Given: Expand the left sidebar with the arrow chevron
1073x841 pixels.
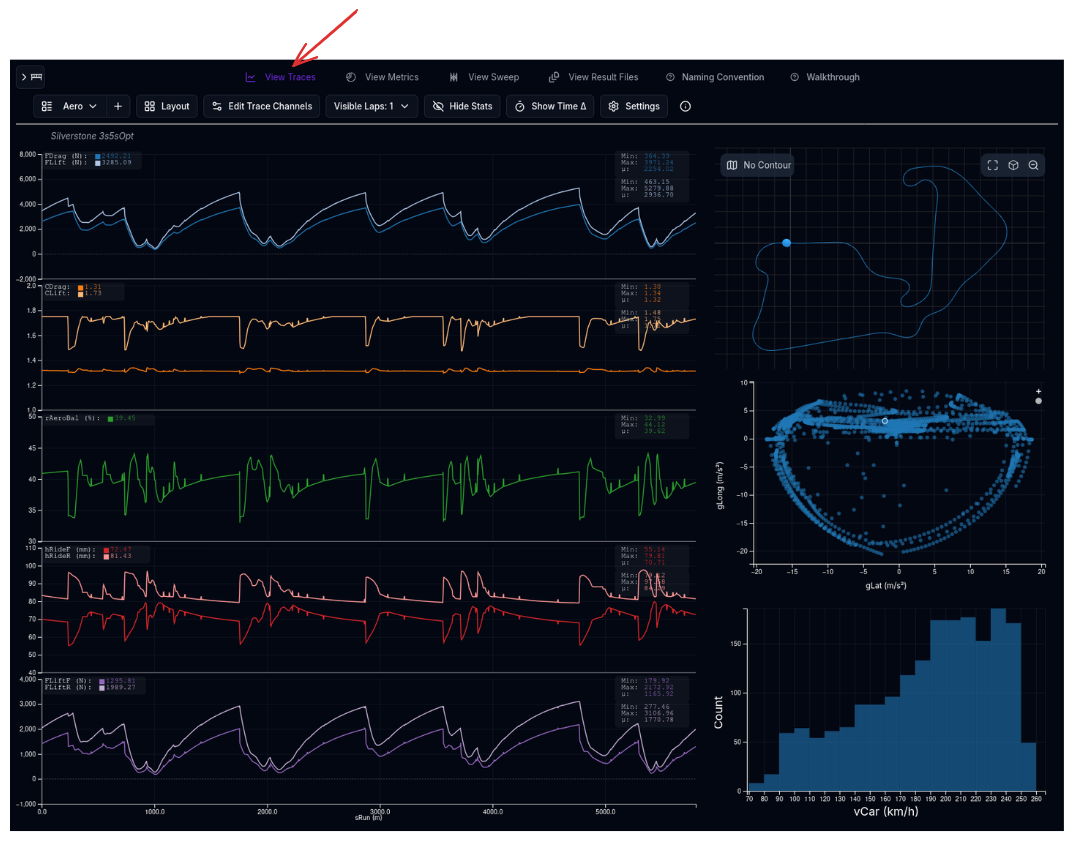Looking at the screenshot, I should [22, 76].
